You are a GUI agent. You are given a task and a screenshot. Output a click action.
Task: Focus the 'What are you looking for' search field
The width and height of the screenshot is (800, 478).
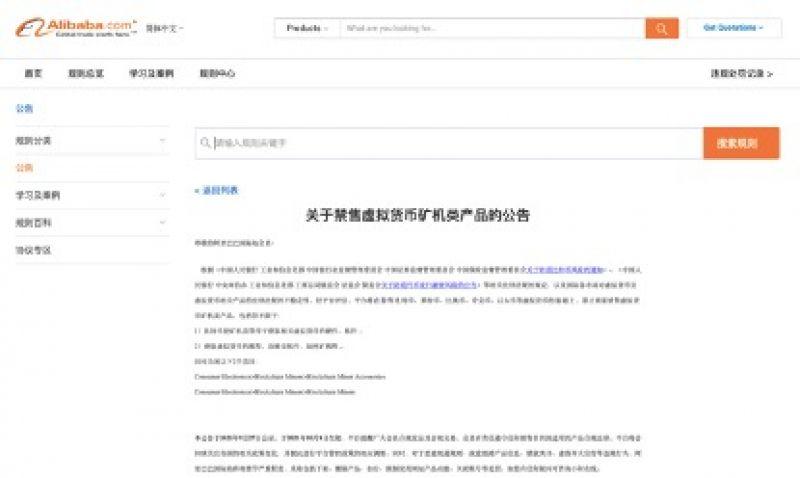point(492,28)
